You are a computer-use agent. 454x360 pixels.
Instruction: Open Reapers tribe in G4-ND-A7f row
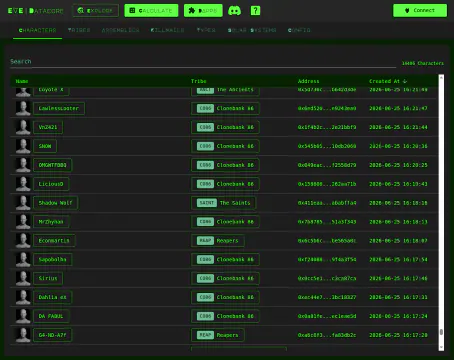click(x=218, y=335)
